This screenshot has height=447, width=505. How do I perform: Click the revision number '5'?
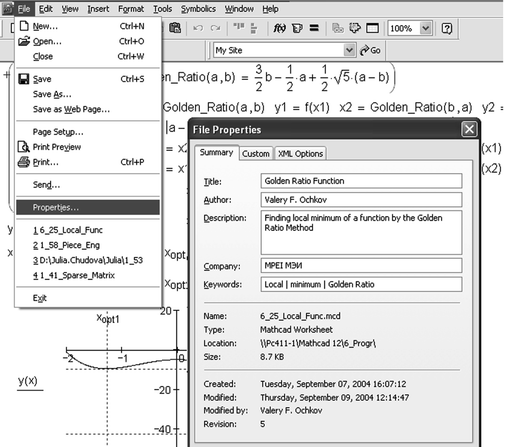(263, 424)
